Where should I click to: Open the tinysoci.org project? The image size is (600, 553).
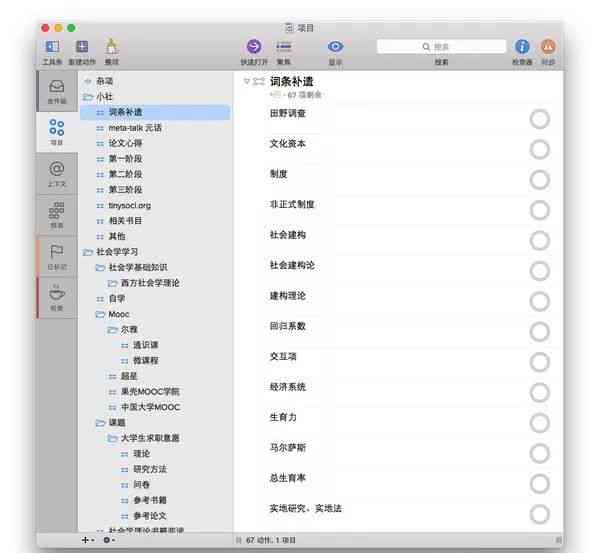pos(129,206)
